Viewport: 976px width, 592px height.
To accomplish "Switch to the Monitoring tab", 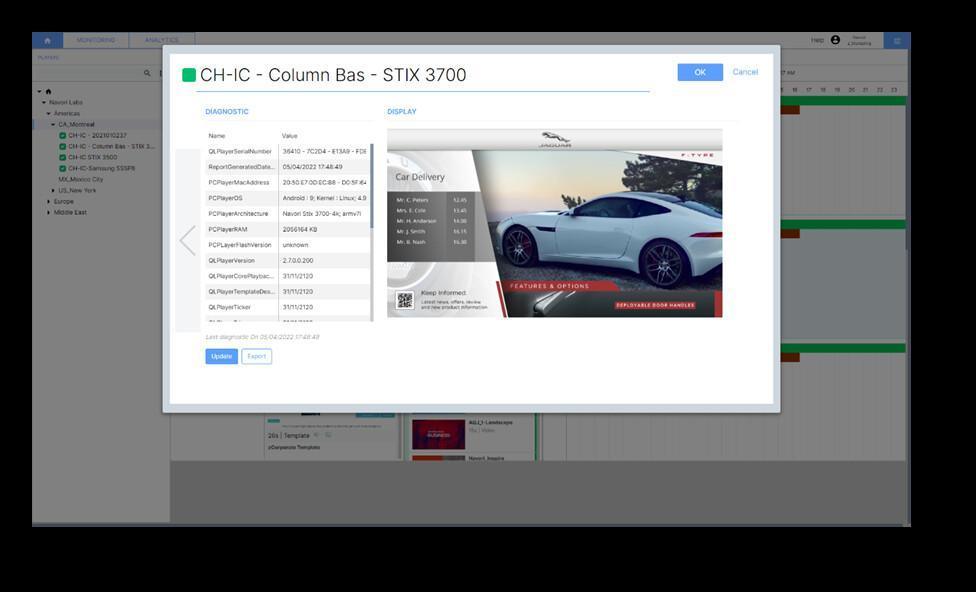I will 96,40.
